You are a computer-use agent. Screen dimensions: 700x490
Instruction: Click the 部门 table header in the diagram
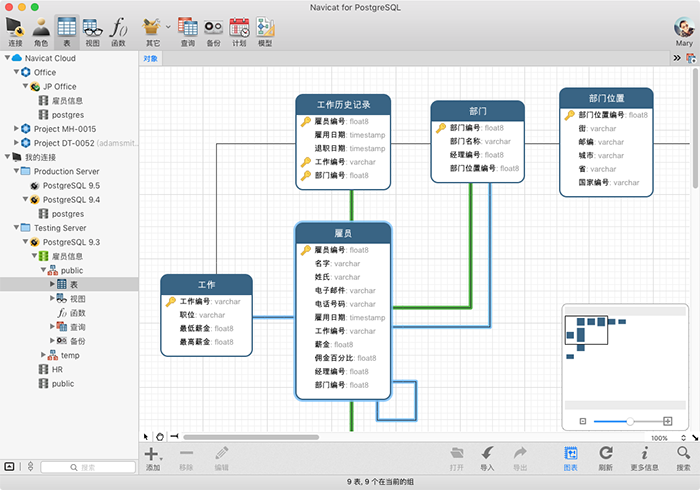(x=478, y=111)
